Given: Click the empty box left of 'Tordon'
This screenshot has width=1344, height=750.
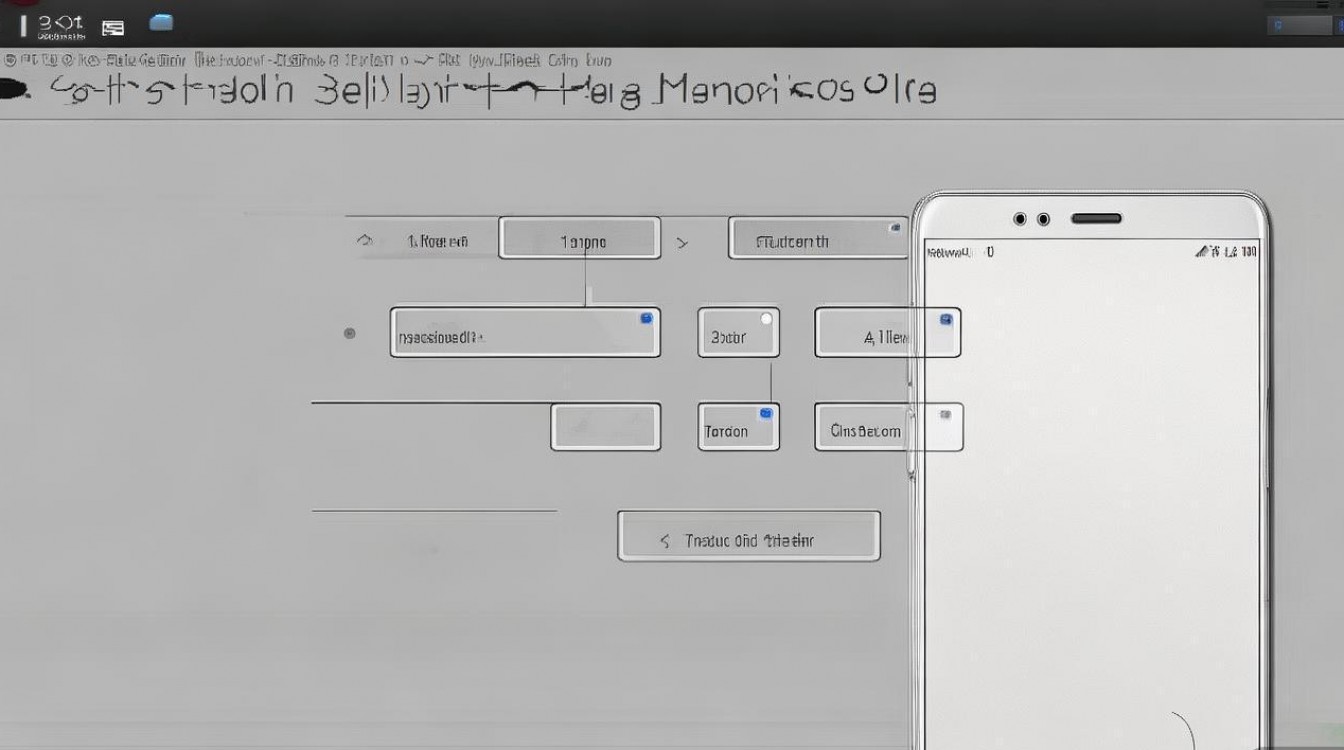Looking at the screenshot, I should click(605, 427).
